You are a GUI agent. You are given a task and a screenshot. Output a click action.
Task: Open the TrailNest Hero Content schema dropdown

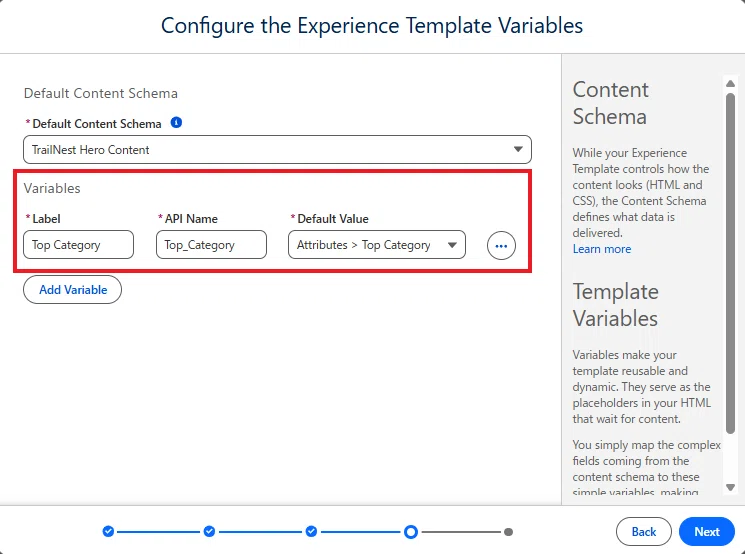point(277,150)
